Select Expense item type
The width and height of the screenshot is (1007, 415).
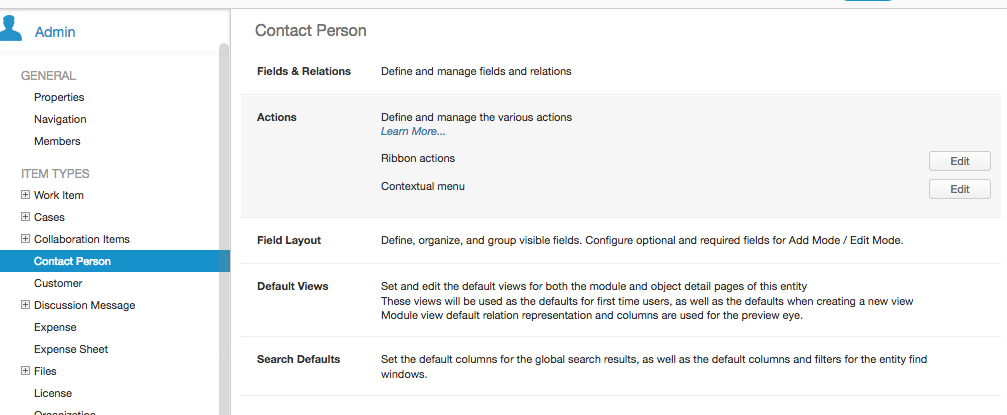point(55,327)
